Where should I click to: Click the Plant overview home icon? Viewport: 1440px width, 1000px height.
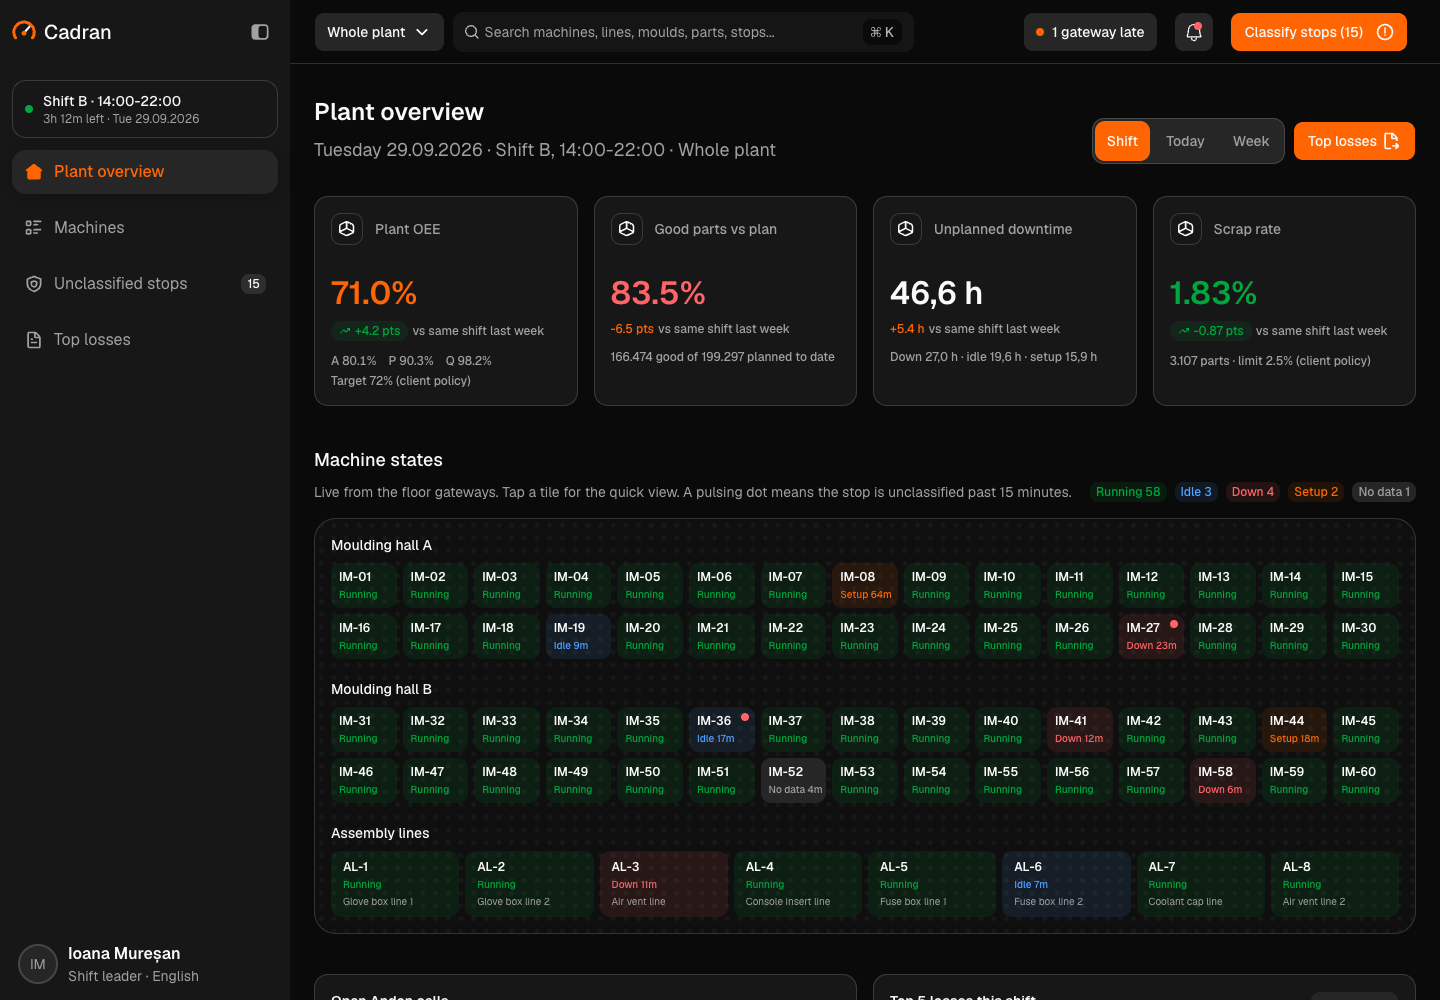34,172
